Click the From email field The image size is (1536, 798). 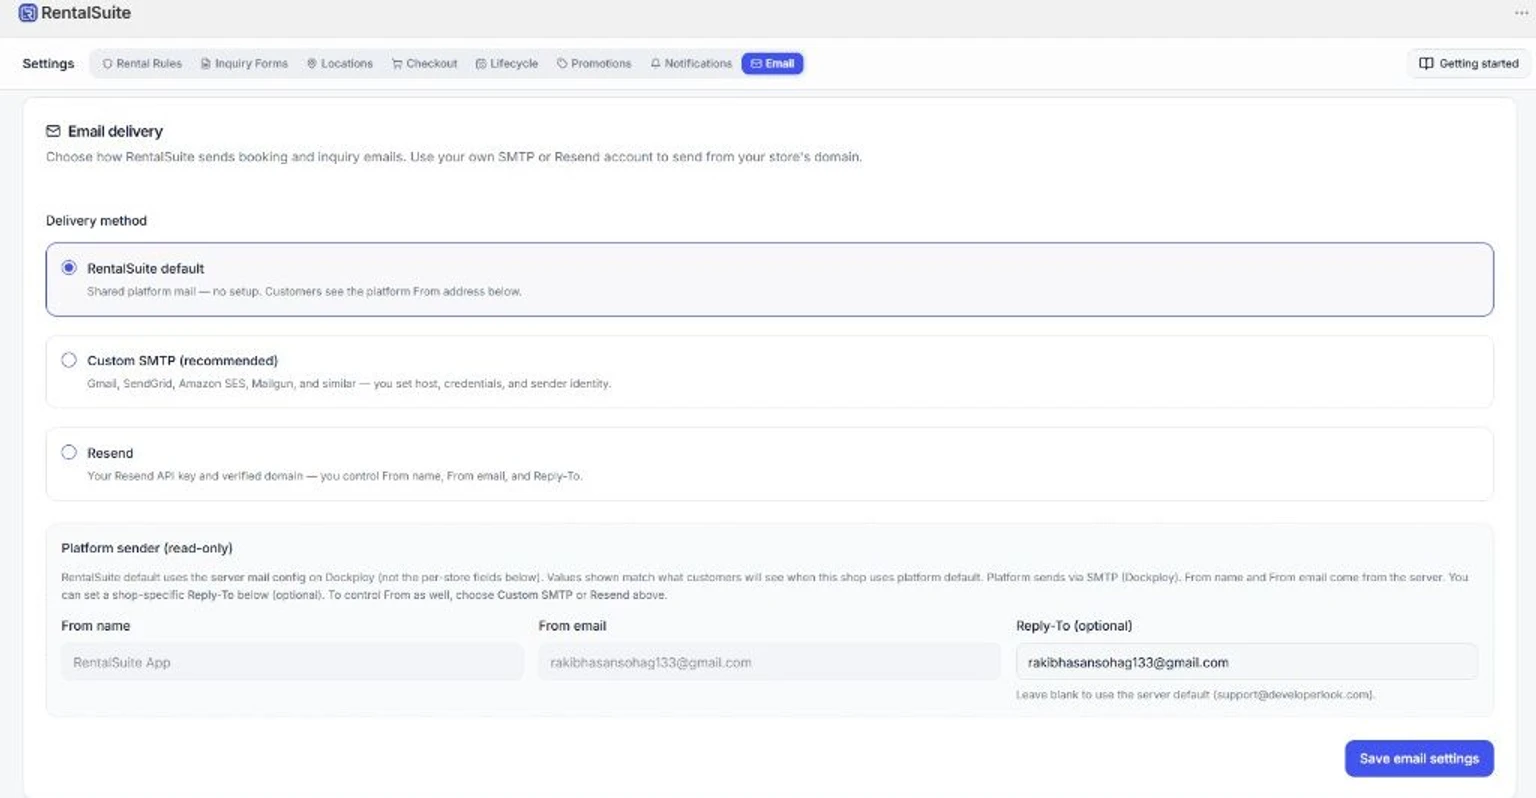point(769,662)
